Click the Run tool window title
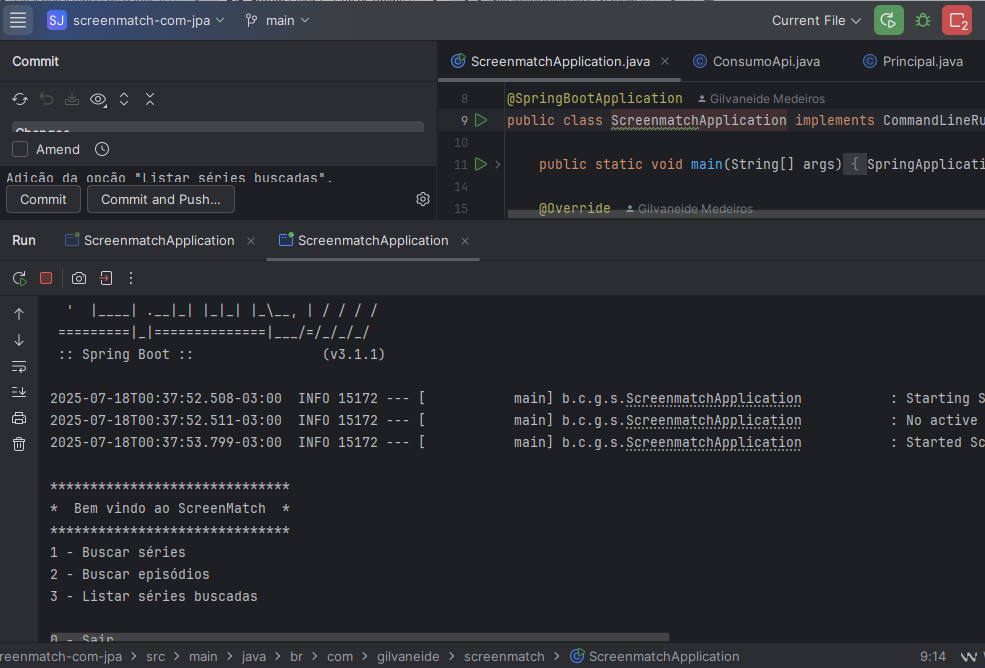 coord(24,241)
